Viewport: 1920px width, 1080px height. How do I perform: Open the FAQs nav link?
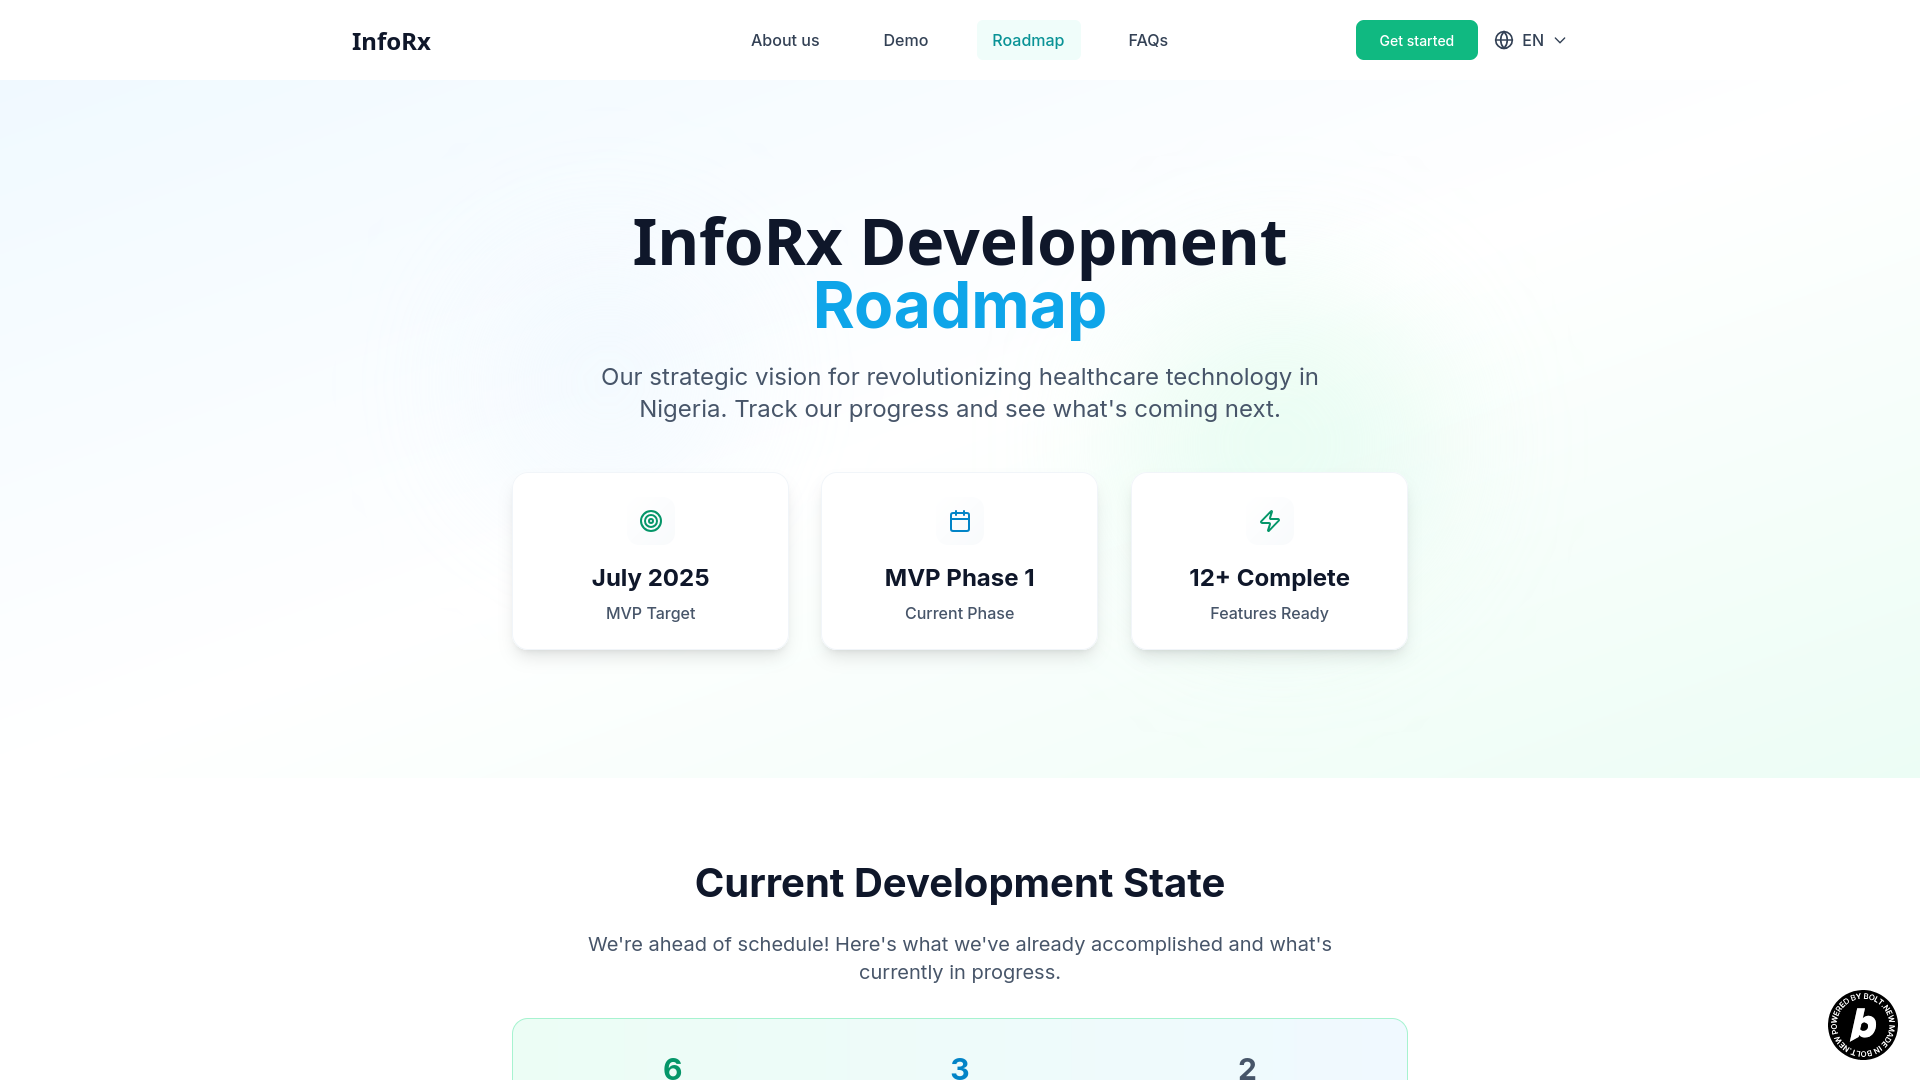coord(1148,40)
